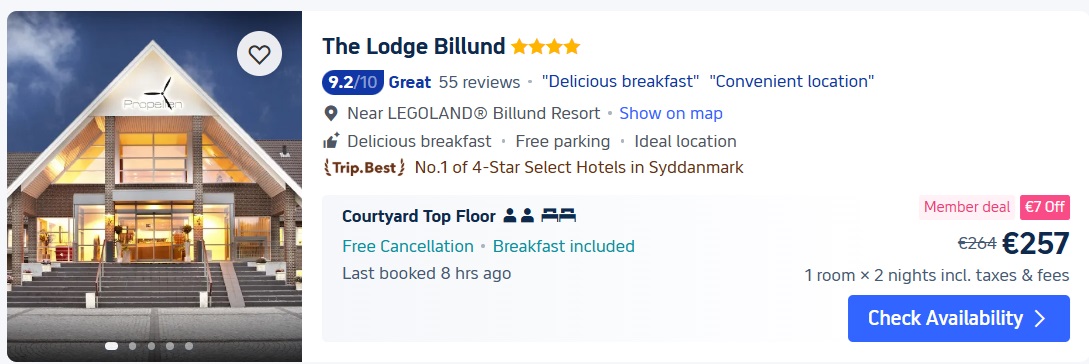Open The Lodge Billund hotel title
This screenshot has height=364, width=1089.
(x=413, y=47)
